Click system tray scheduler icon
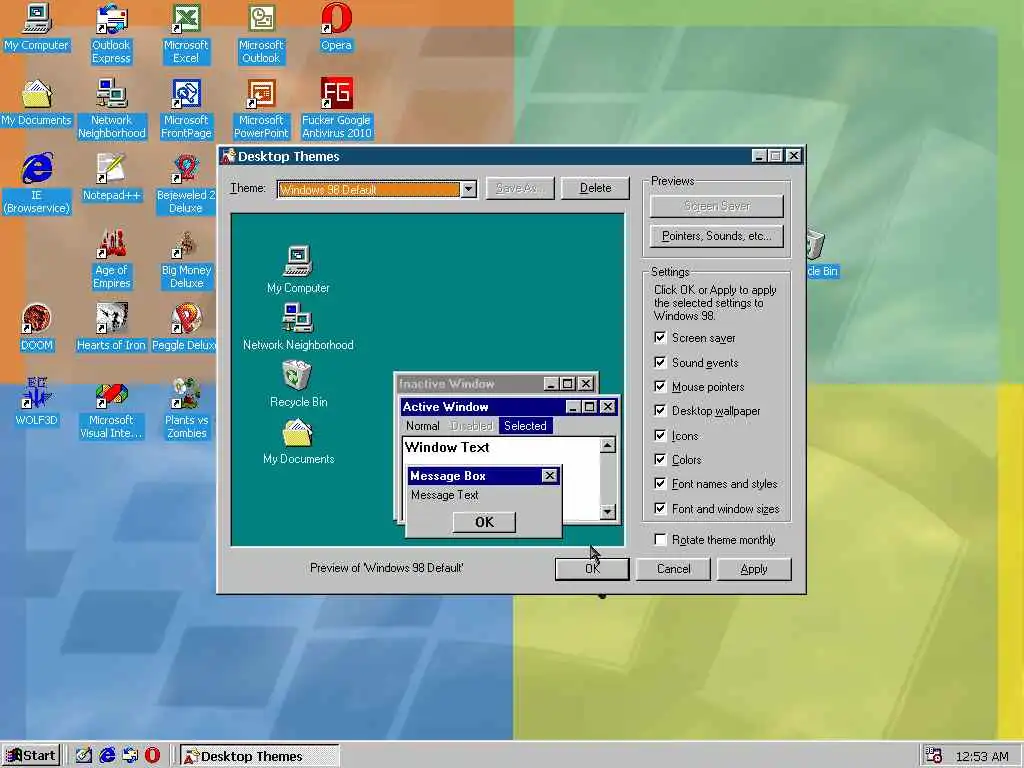Viewport: 1024px width, 768px height. click(x=933, y=756)
